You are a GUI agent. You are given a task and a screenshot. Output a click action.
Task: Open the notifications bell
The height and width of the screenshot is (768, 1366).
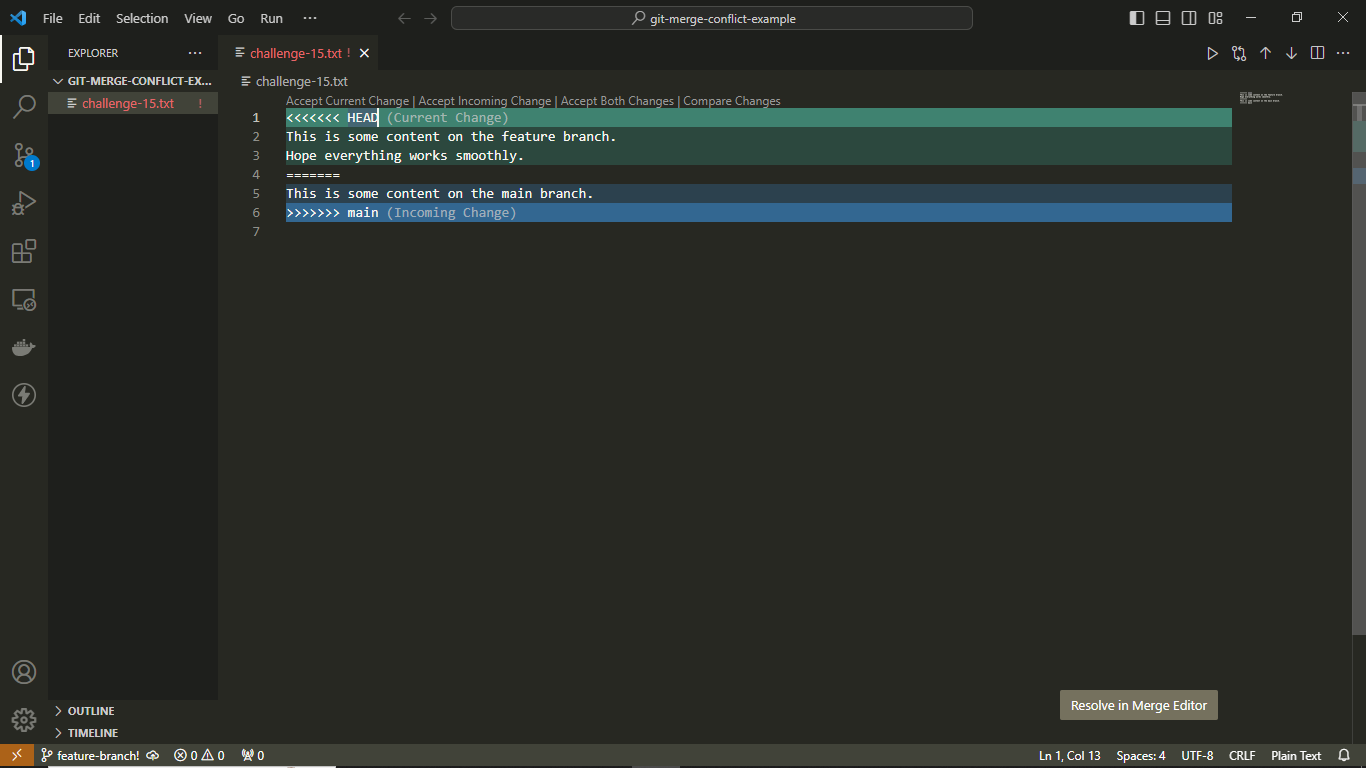point(1344,755)
